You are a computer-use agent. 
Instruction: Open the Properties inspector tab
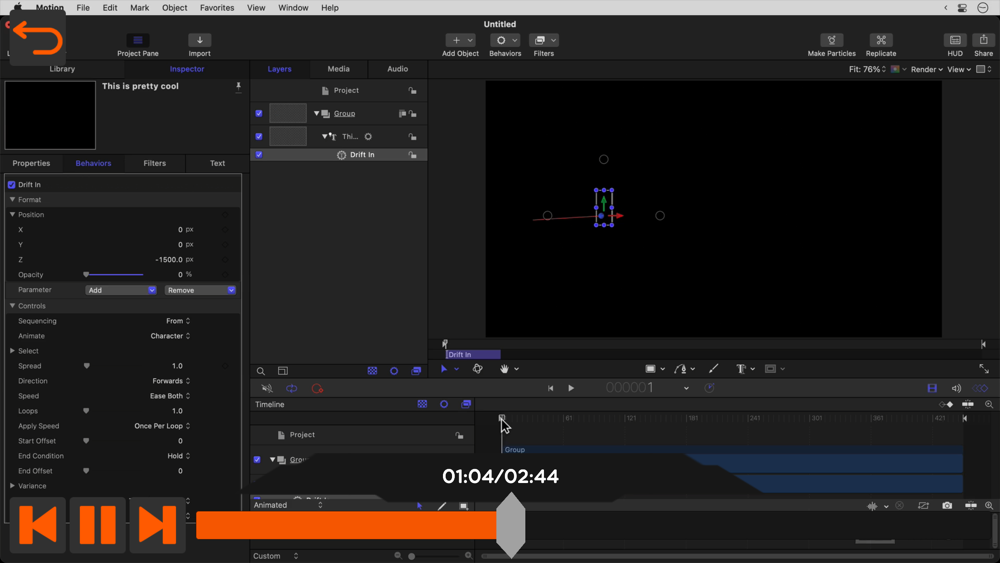pos(31,163)
